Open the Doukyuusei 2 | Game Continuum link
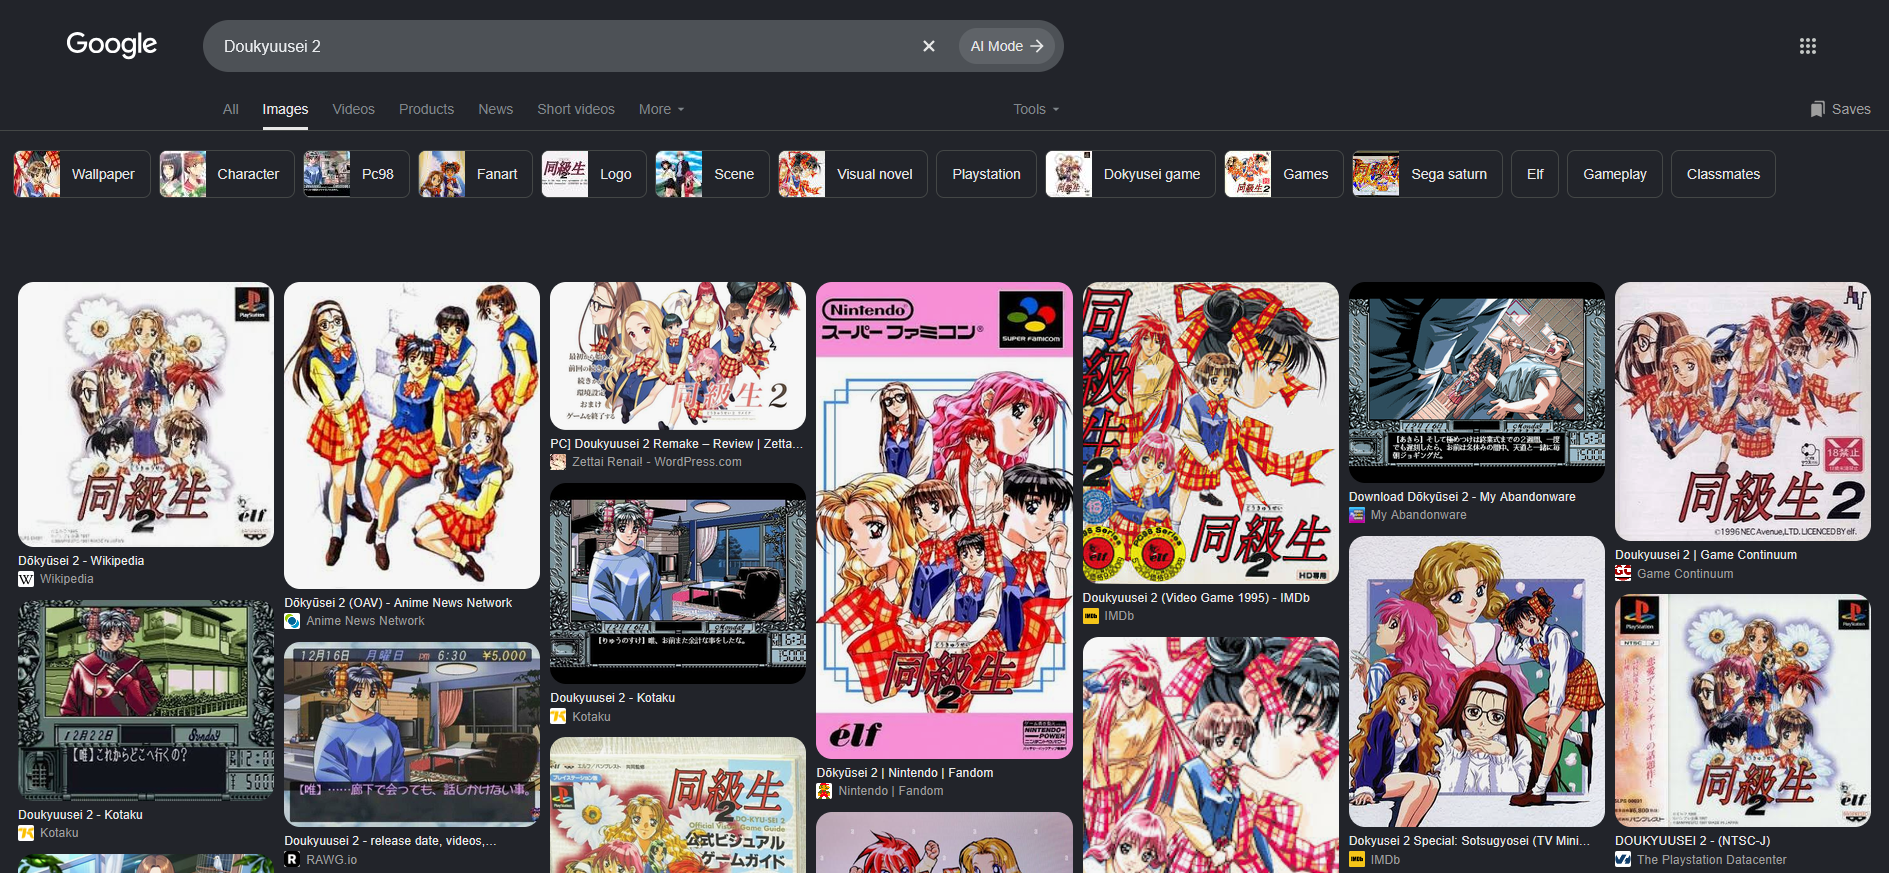 coord(1706,555)
